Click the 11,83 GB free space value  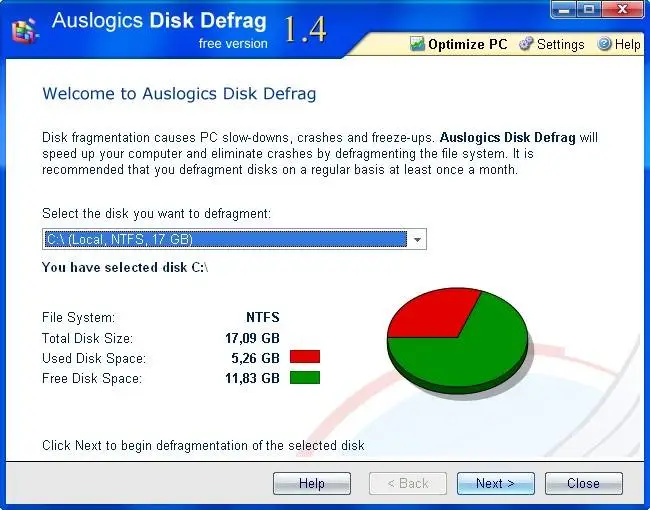click(252, 378)
